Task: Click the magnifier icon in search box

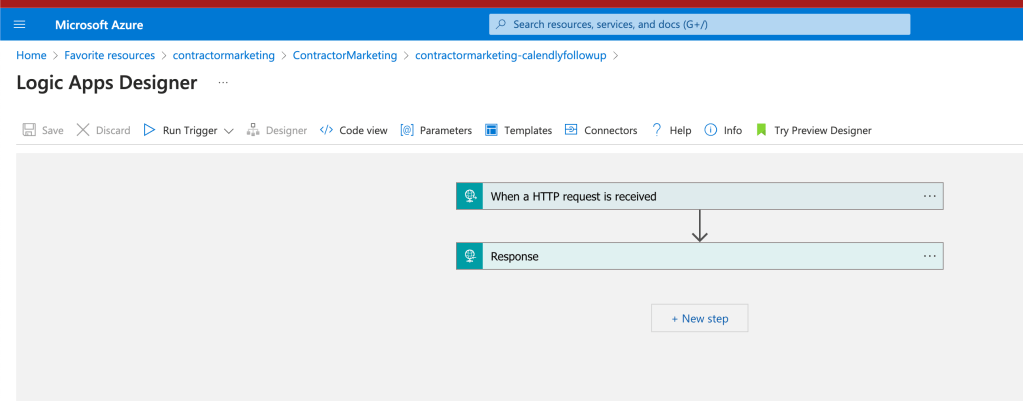Action: (x=501, y=24)
